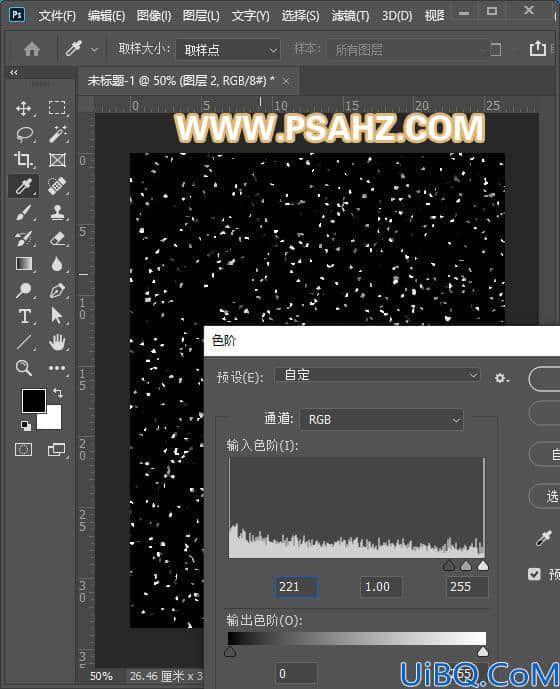The height and width of the screenshot is (689, 560).
Task: Open the Image menu
Action: point(154,16)
